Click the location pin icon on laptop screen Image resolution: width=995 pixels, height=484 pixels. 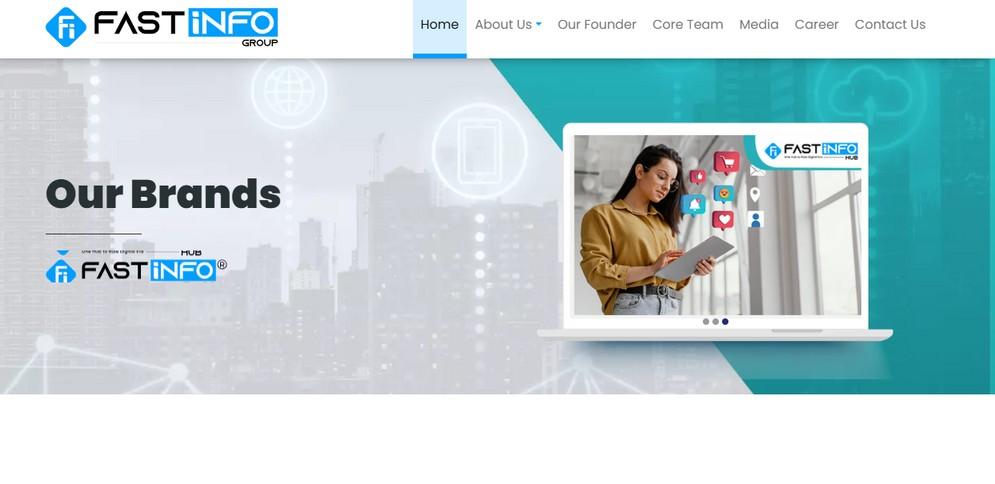click(x=754, y=195)
